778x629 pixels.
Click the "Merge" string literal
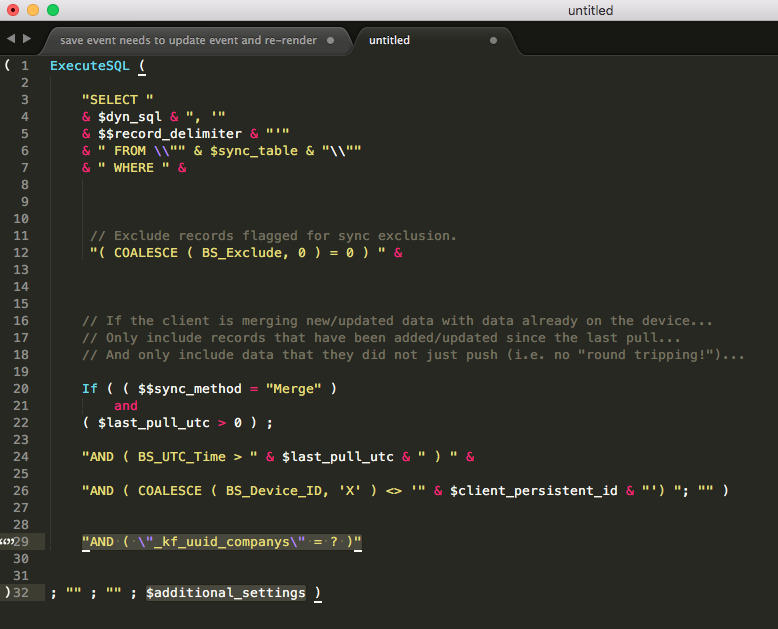pos(294,388)
